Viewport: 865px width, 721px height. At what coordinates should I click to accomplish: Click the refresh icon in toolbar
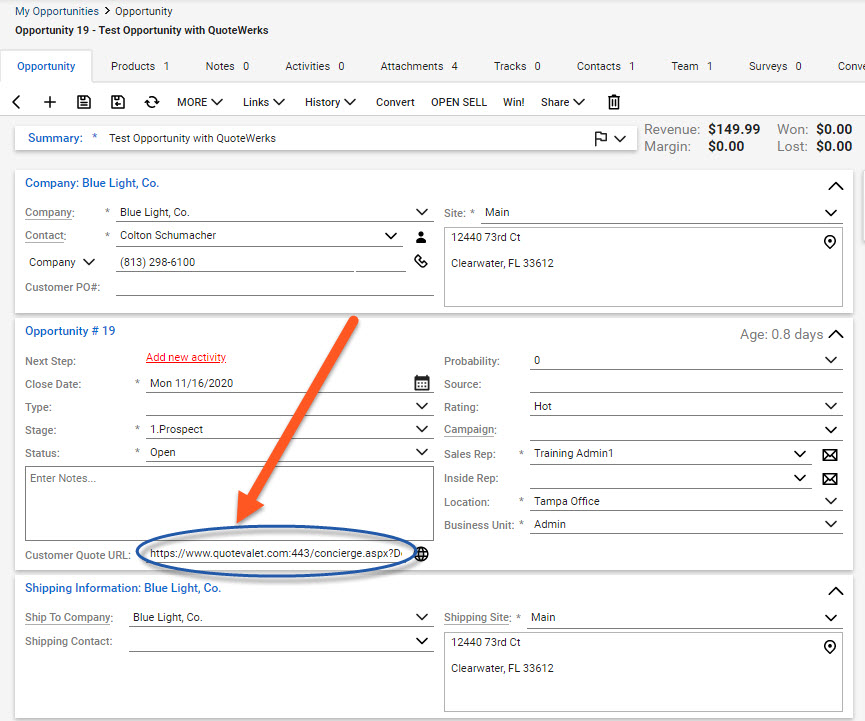pos(152,102)
